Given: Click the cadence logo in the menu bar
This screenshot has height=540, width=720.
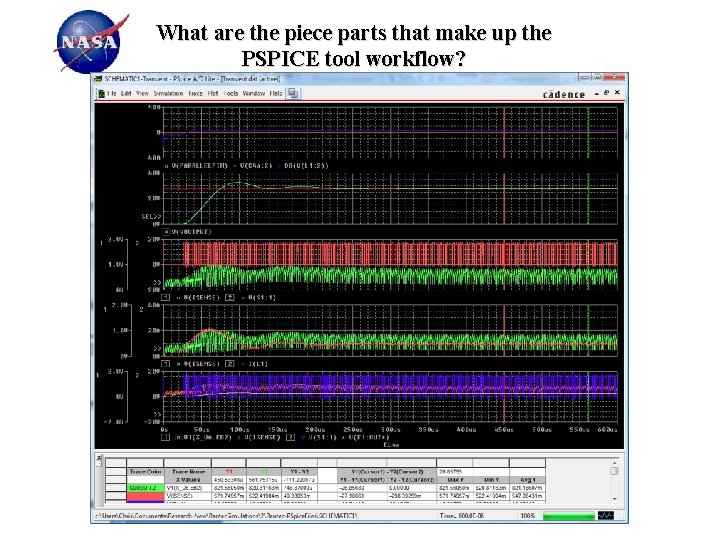Looking at the screenshot, I should (564, 95).
